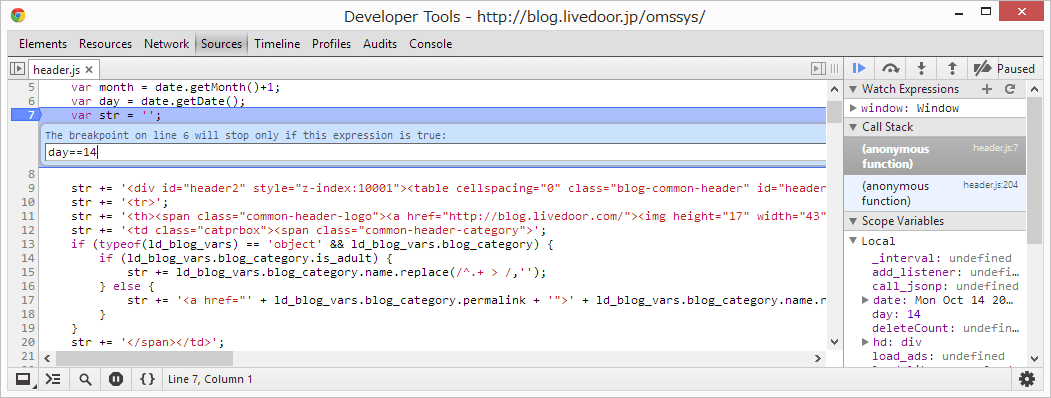Click the call_jsonp variable row

[x=945, y=286]
